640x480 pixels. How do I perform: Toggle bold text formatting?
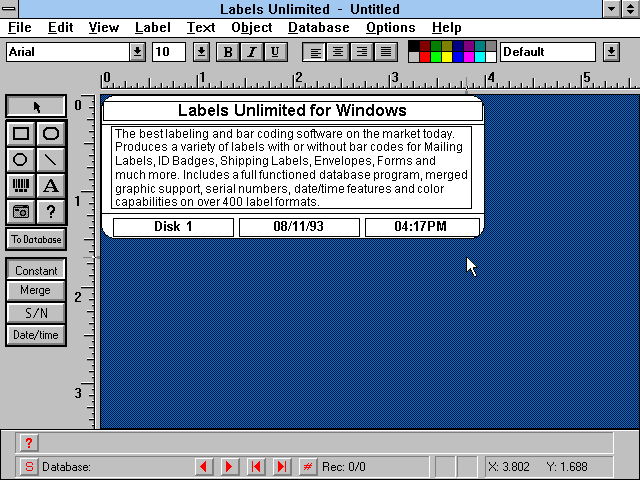(228, 52)
